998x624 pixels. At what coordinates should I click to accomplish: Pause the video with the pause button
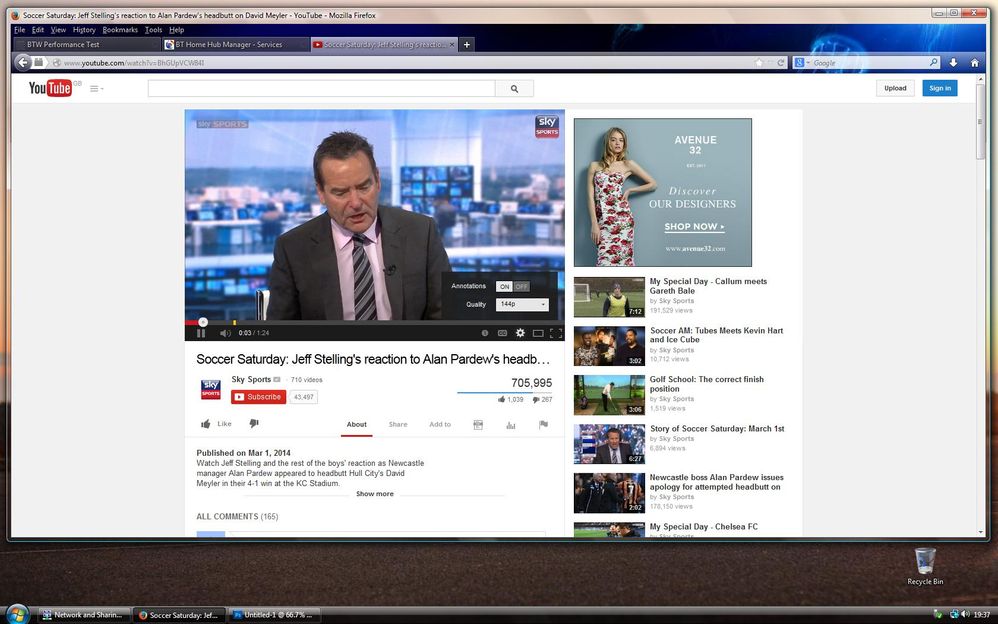point(201,333)
